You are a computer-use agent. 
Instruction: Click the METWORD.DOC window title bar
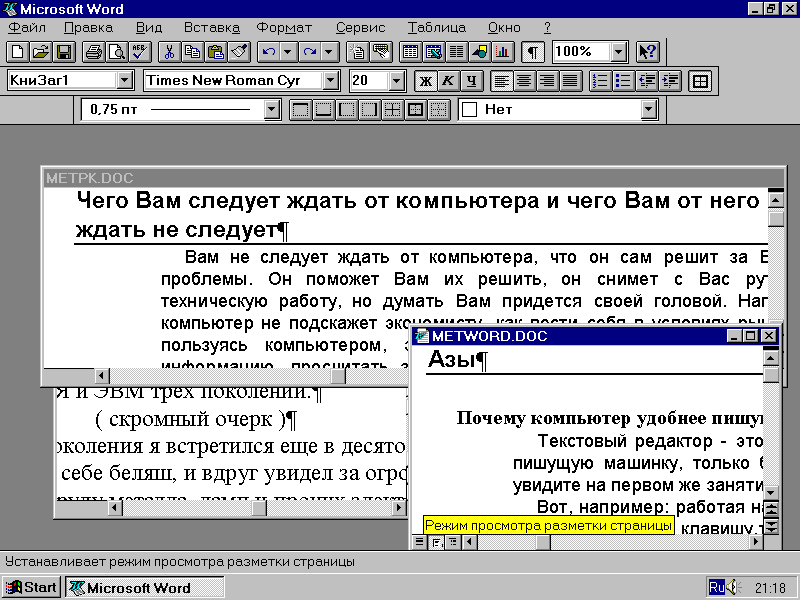595,336
